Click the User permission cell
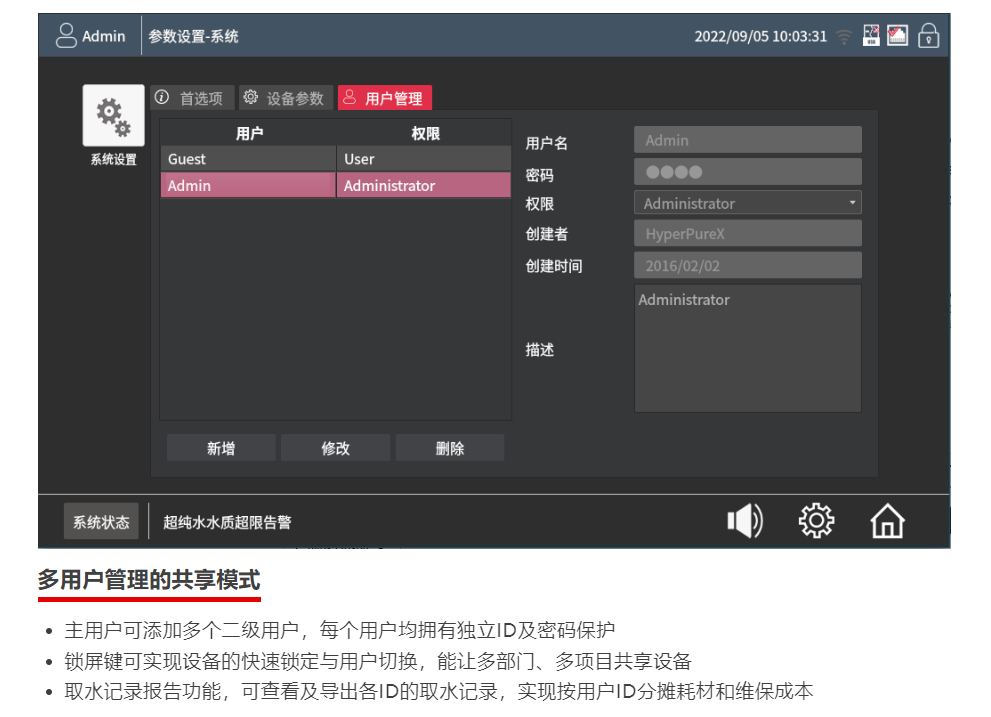Screen dimensions: 991x717 [423, 159]
